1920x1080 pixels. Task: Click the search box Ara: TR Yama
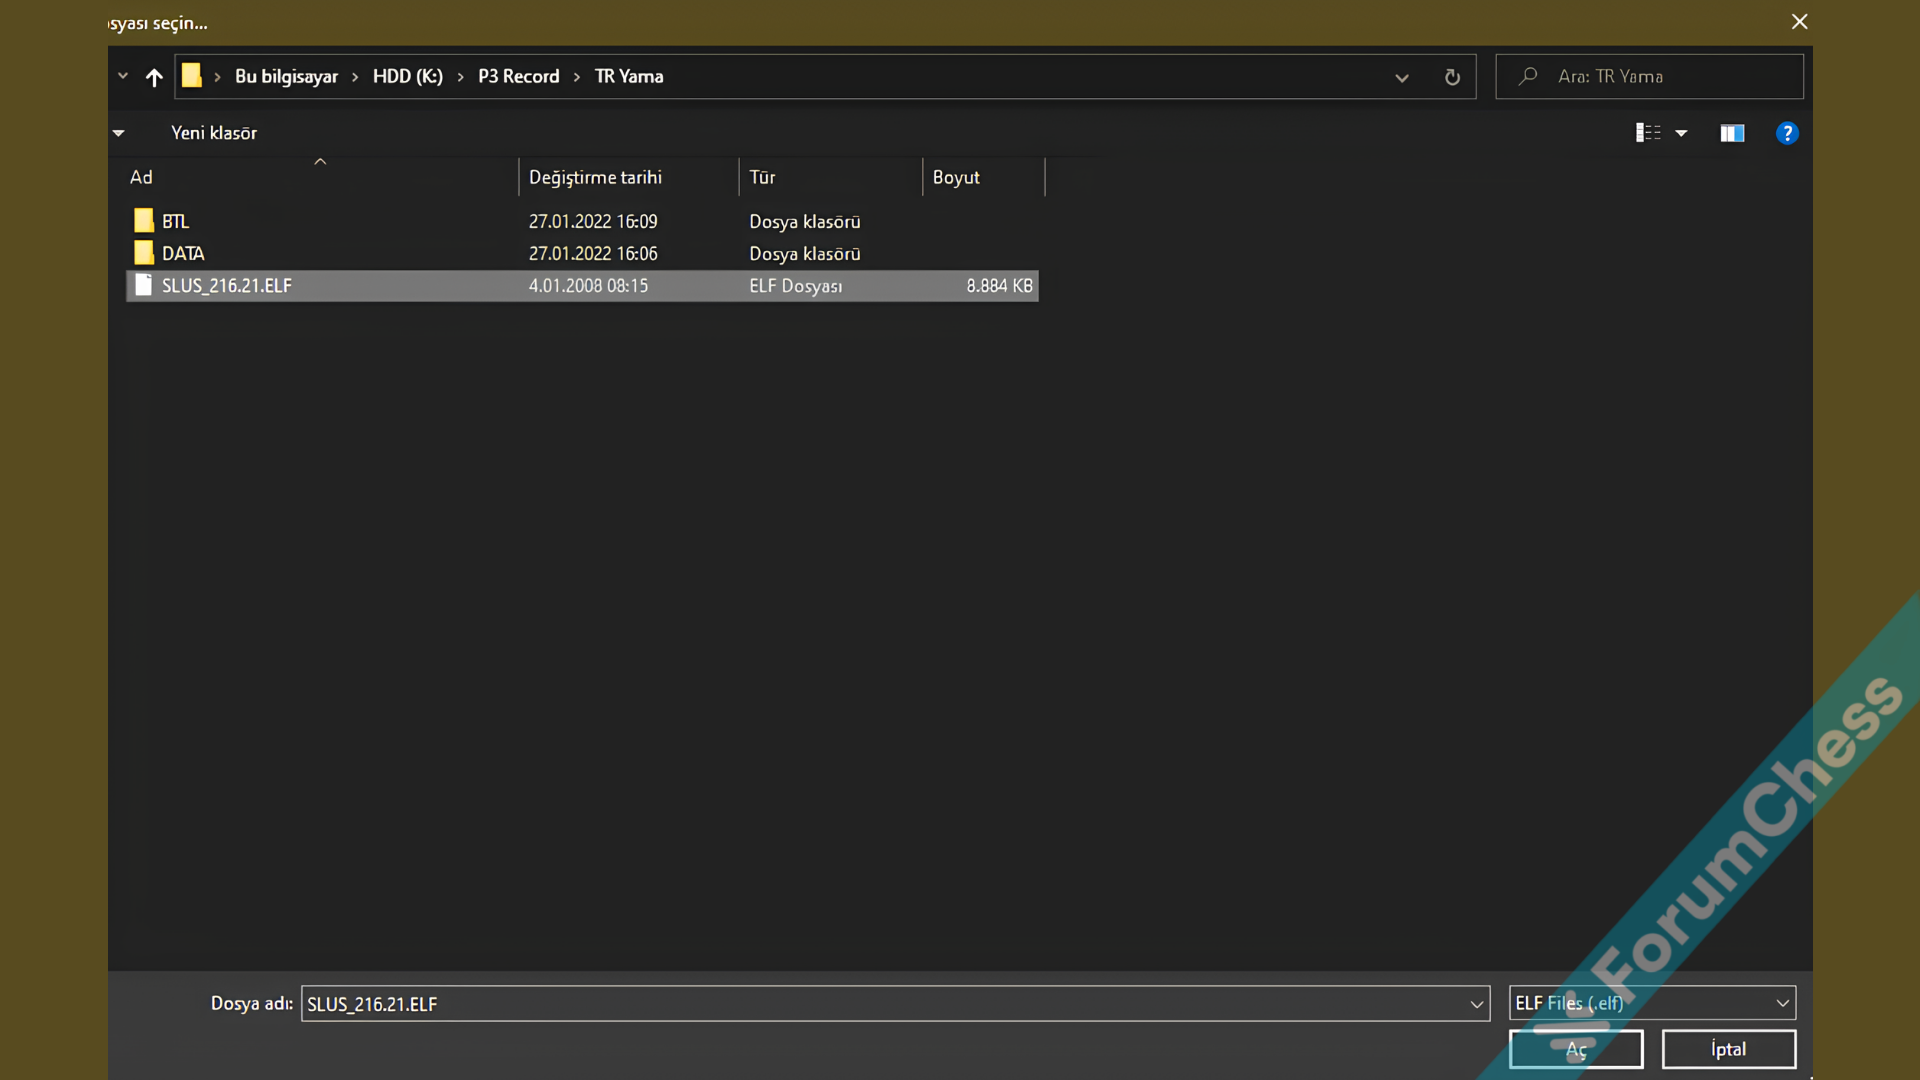pos(1650,77)
